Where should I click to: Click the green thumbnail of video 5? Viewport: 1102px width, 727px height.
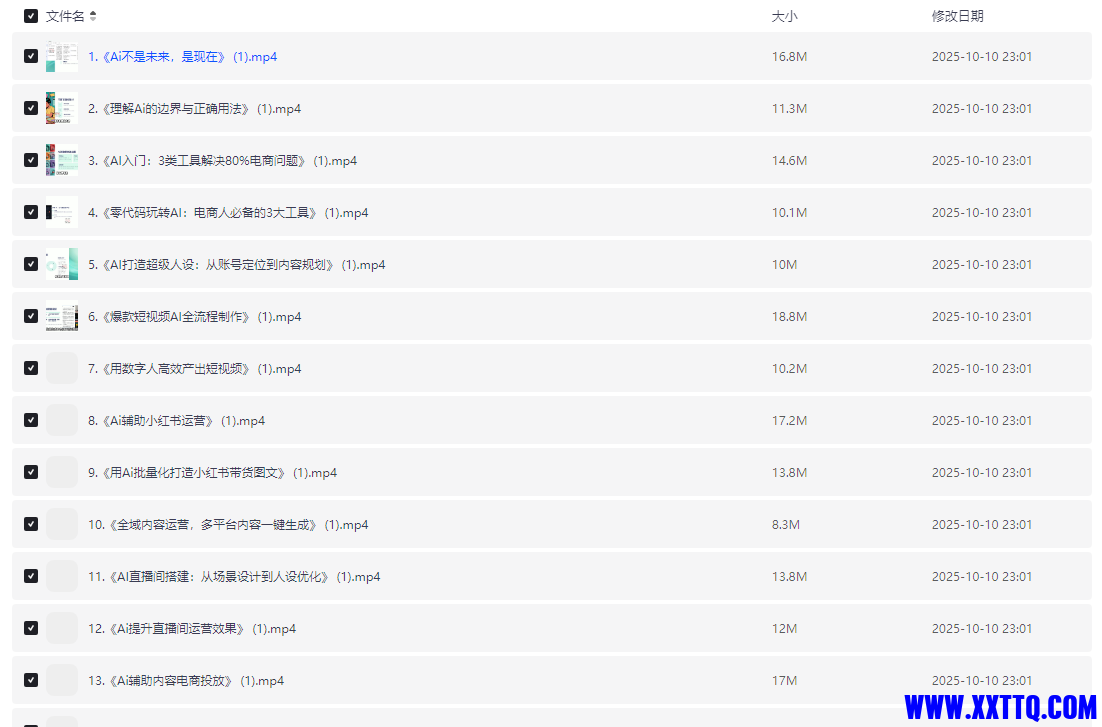(61, 264)
